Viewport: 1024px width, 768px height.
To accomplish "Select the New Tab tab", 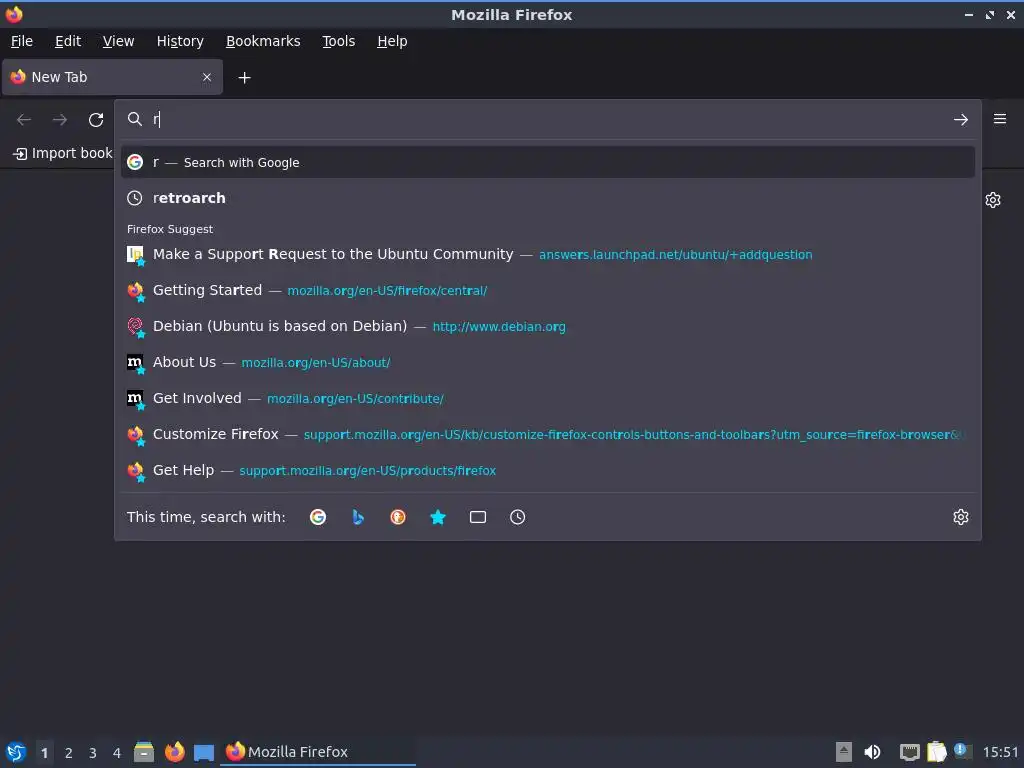I will tap(112, 77).
